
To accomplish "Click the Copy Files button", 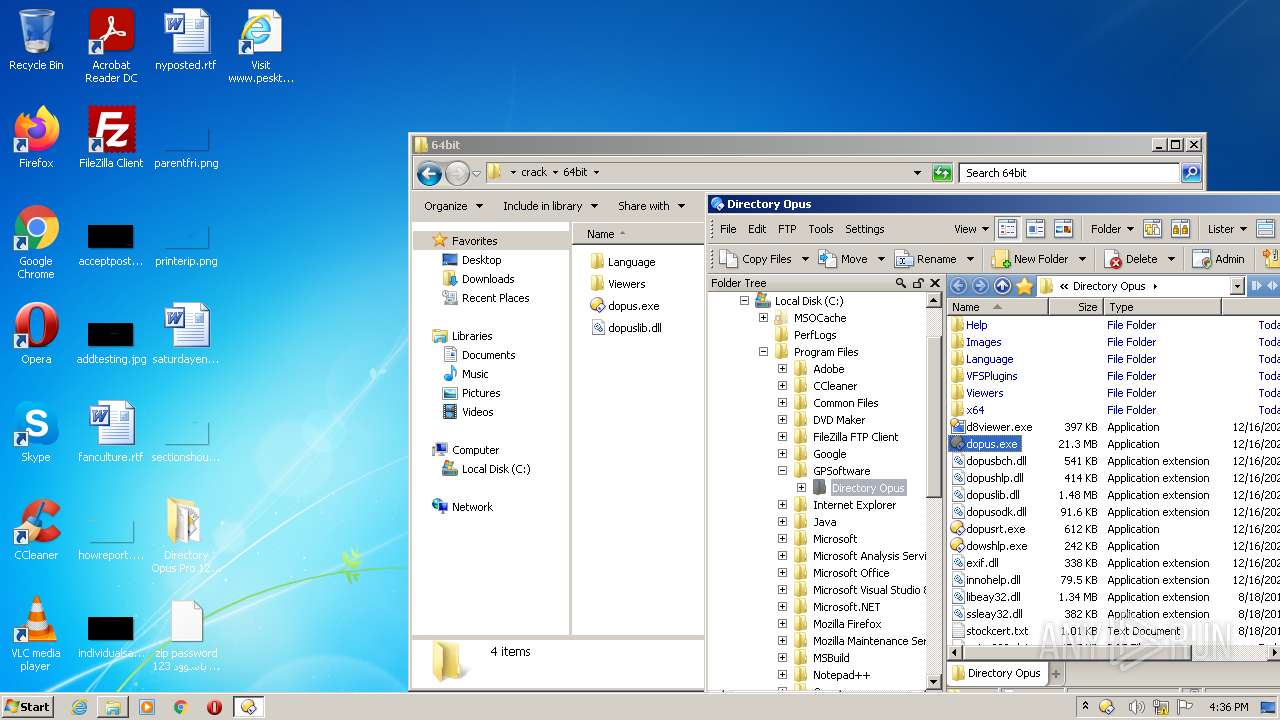I will [x=755, y=259].
